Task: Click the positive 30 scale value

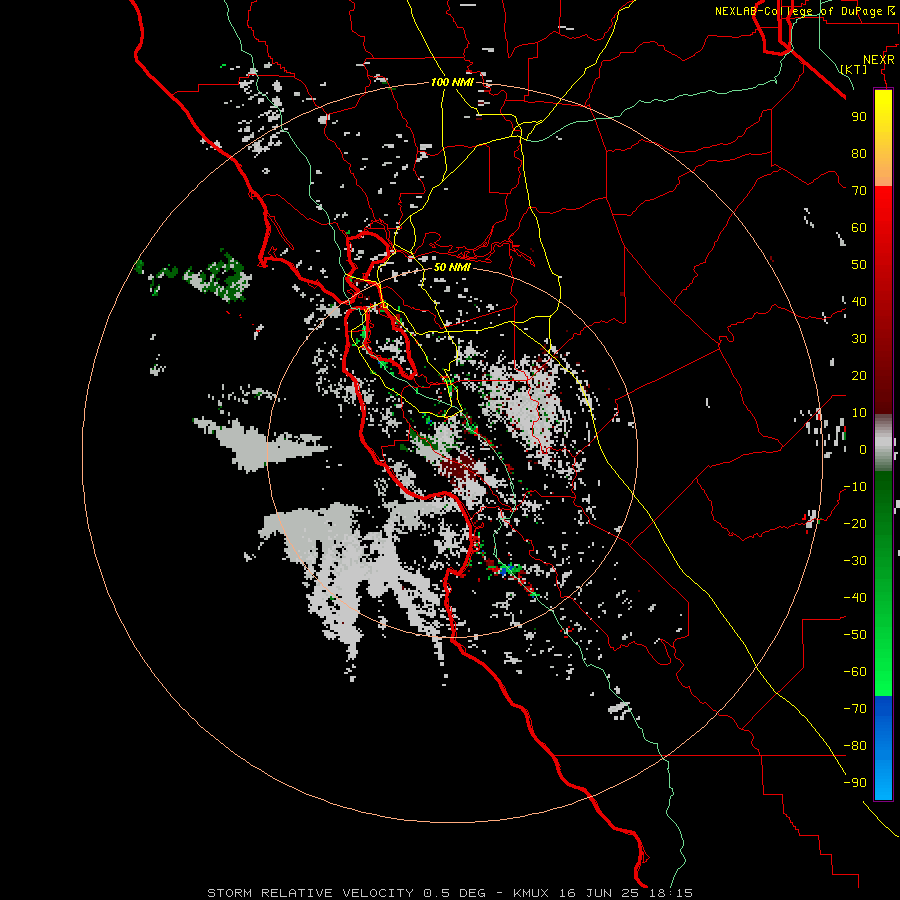Action: [859, 339]
